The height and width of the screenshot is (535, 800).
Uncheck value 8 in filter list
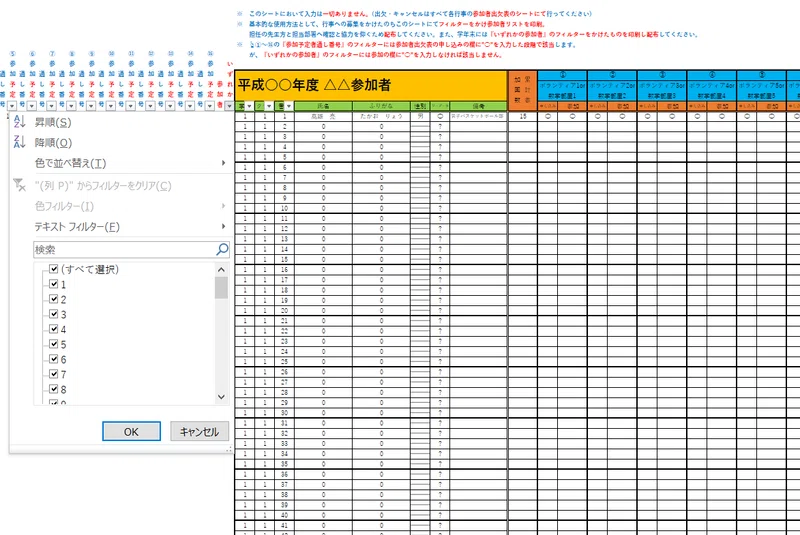point(54,389)
